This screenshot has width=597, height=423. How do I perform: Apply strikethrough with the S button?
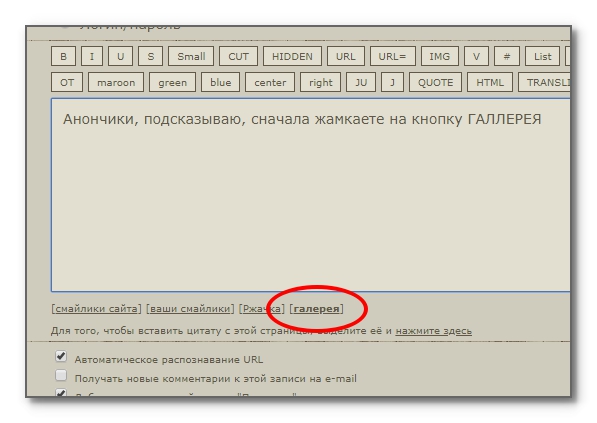click(x=150, y=56)
